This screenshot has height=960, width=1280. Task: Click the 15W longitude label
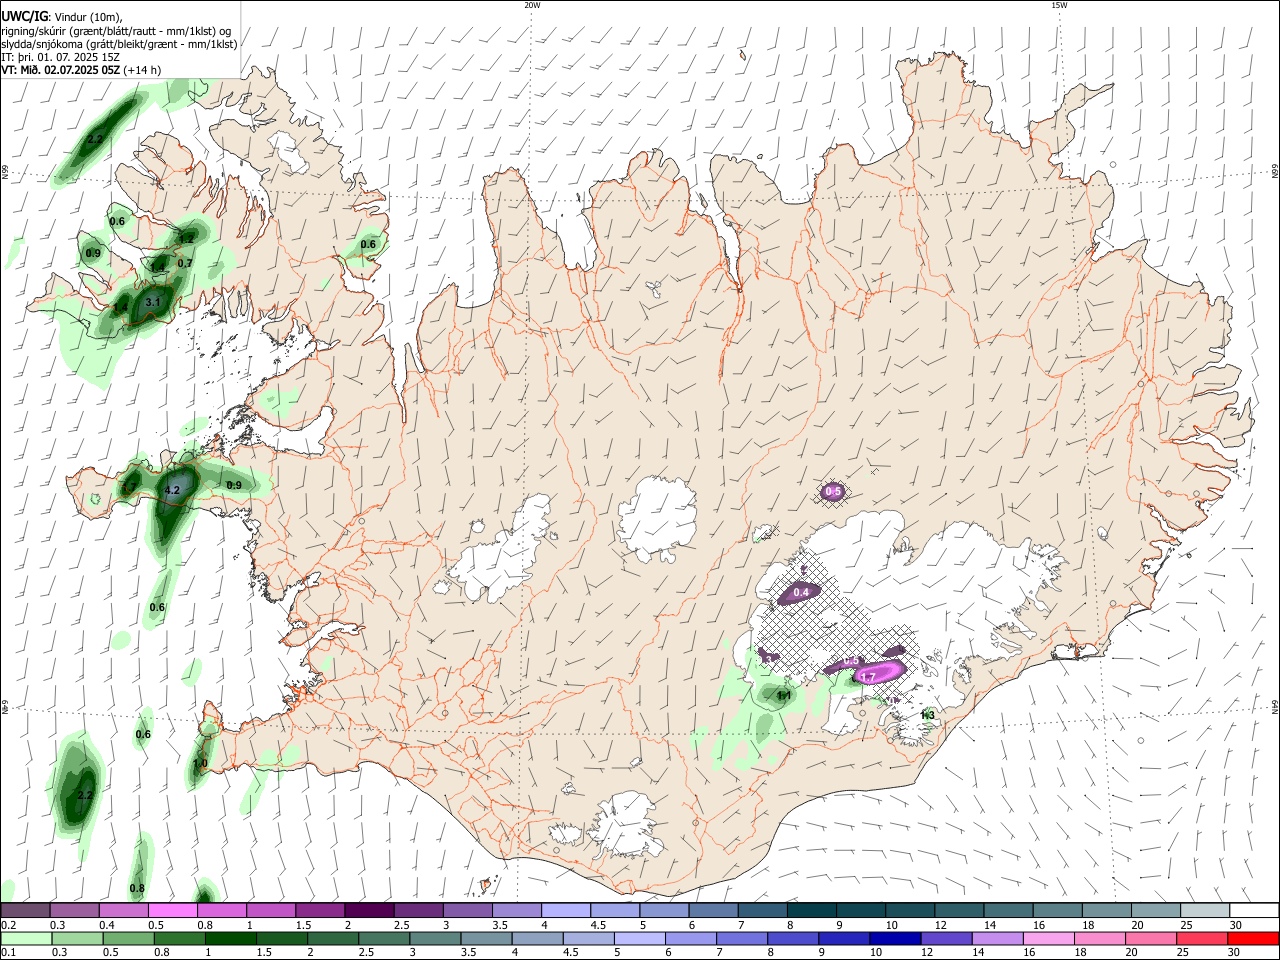tap(1059, 5)
